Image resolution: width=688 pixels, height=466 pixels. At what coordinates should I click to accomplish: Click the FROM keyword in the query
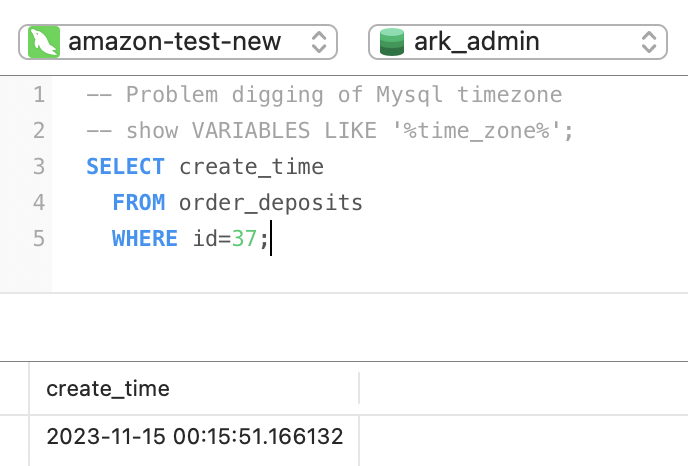click(139, 203)
